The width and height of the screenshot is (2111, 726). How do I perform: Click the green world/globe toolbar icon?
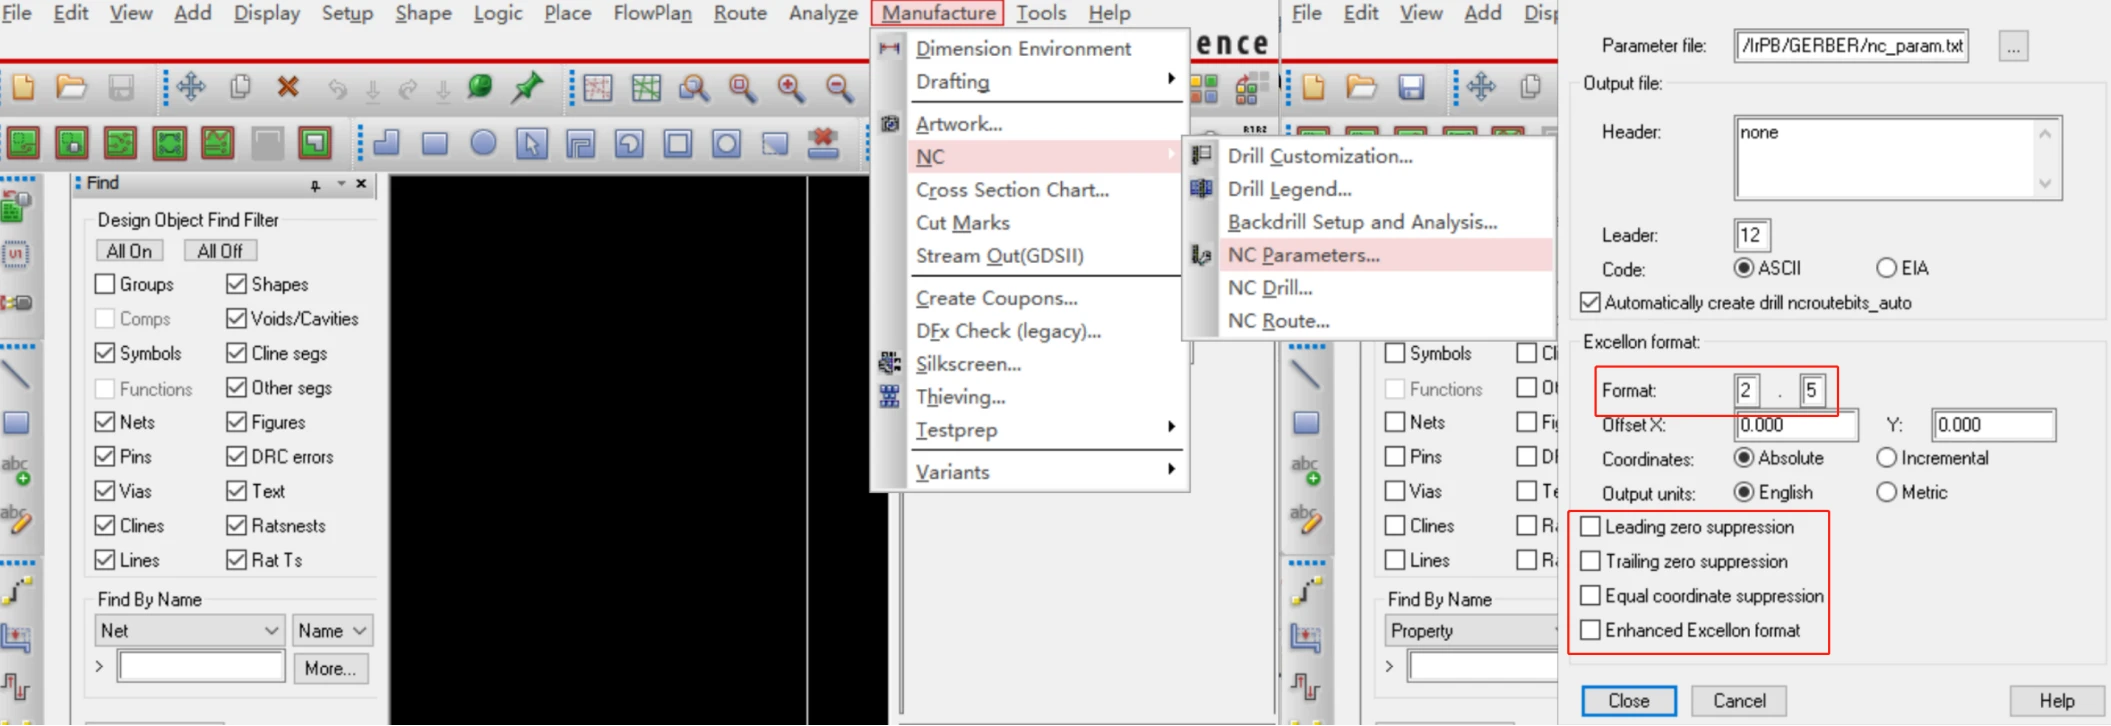point(480,87)
